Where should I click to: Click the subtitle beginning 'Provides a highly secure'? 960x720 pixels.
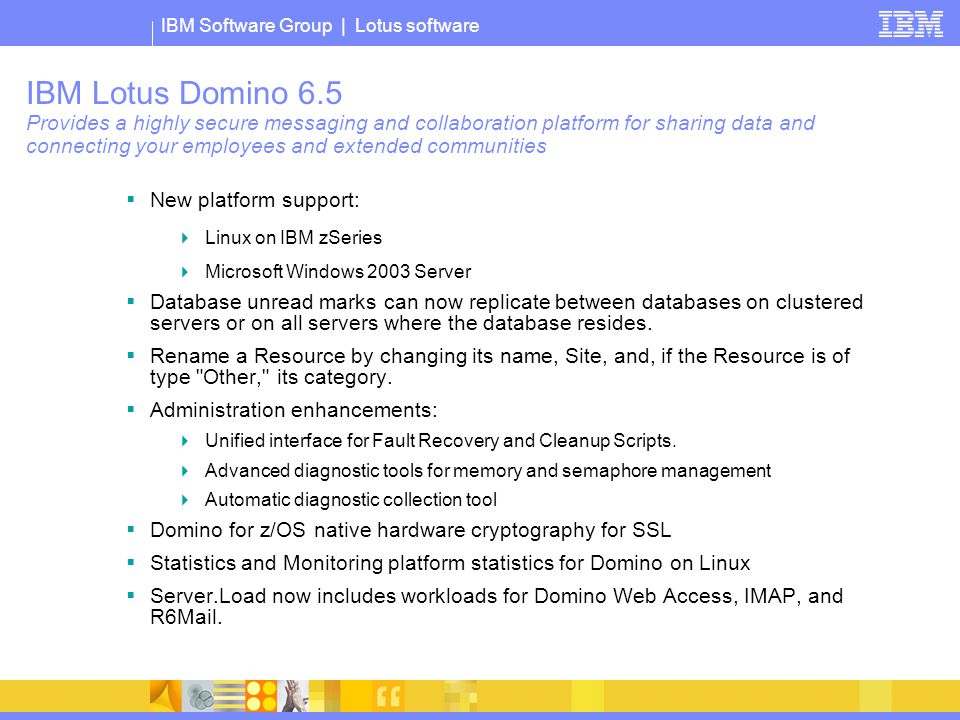tap(421, 123)
